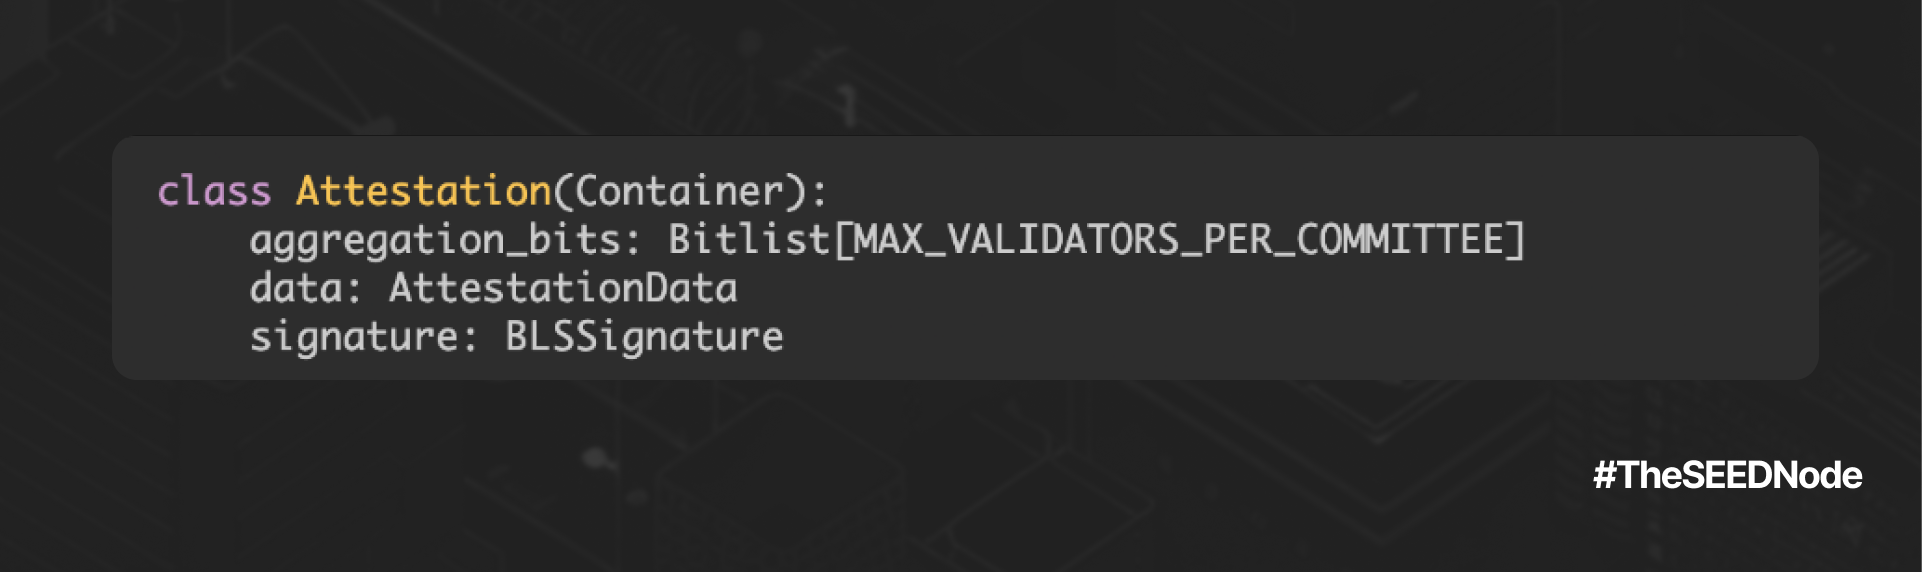The width and height of the screenshot is (1922, 572).
Task: Click the "data" field name
Action: pyautogui.click(x=296, y=289)
